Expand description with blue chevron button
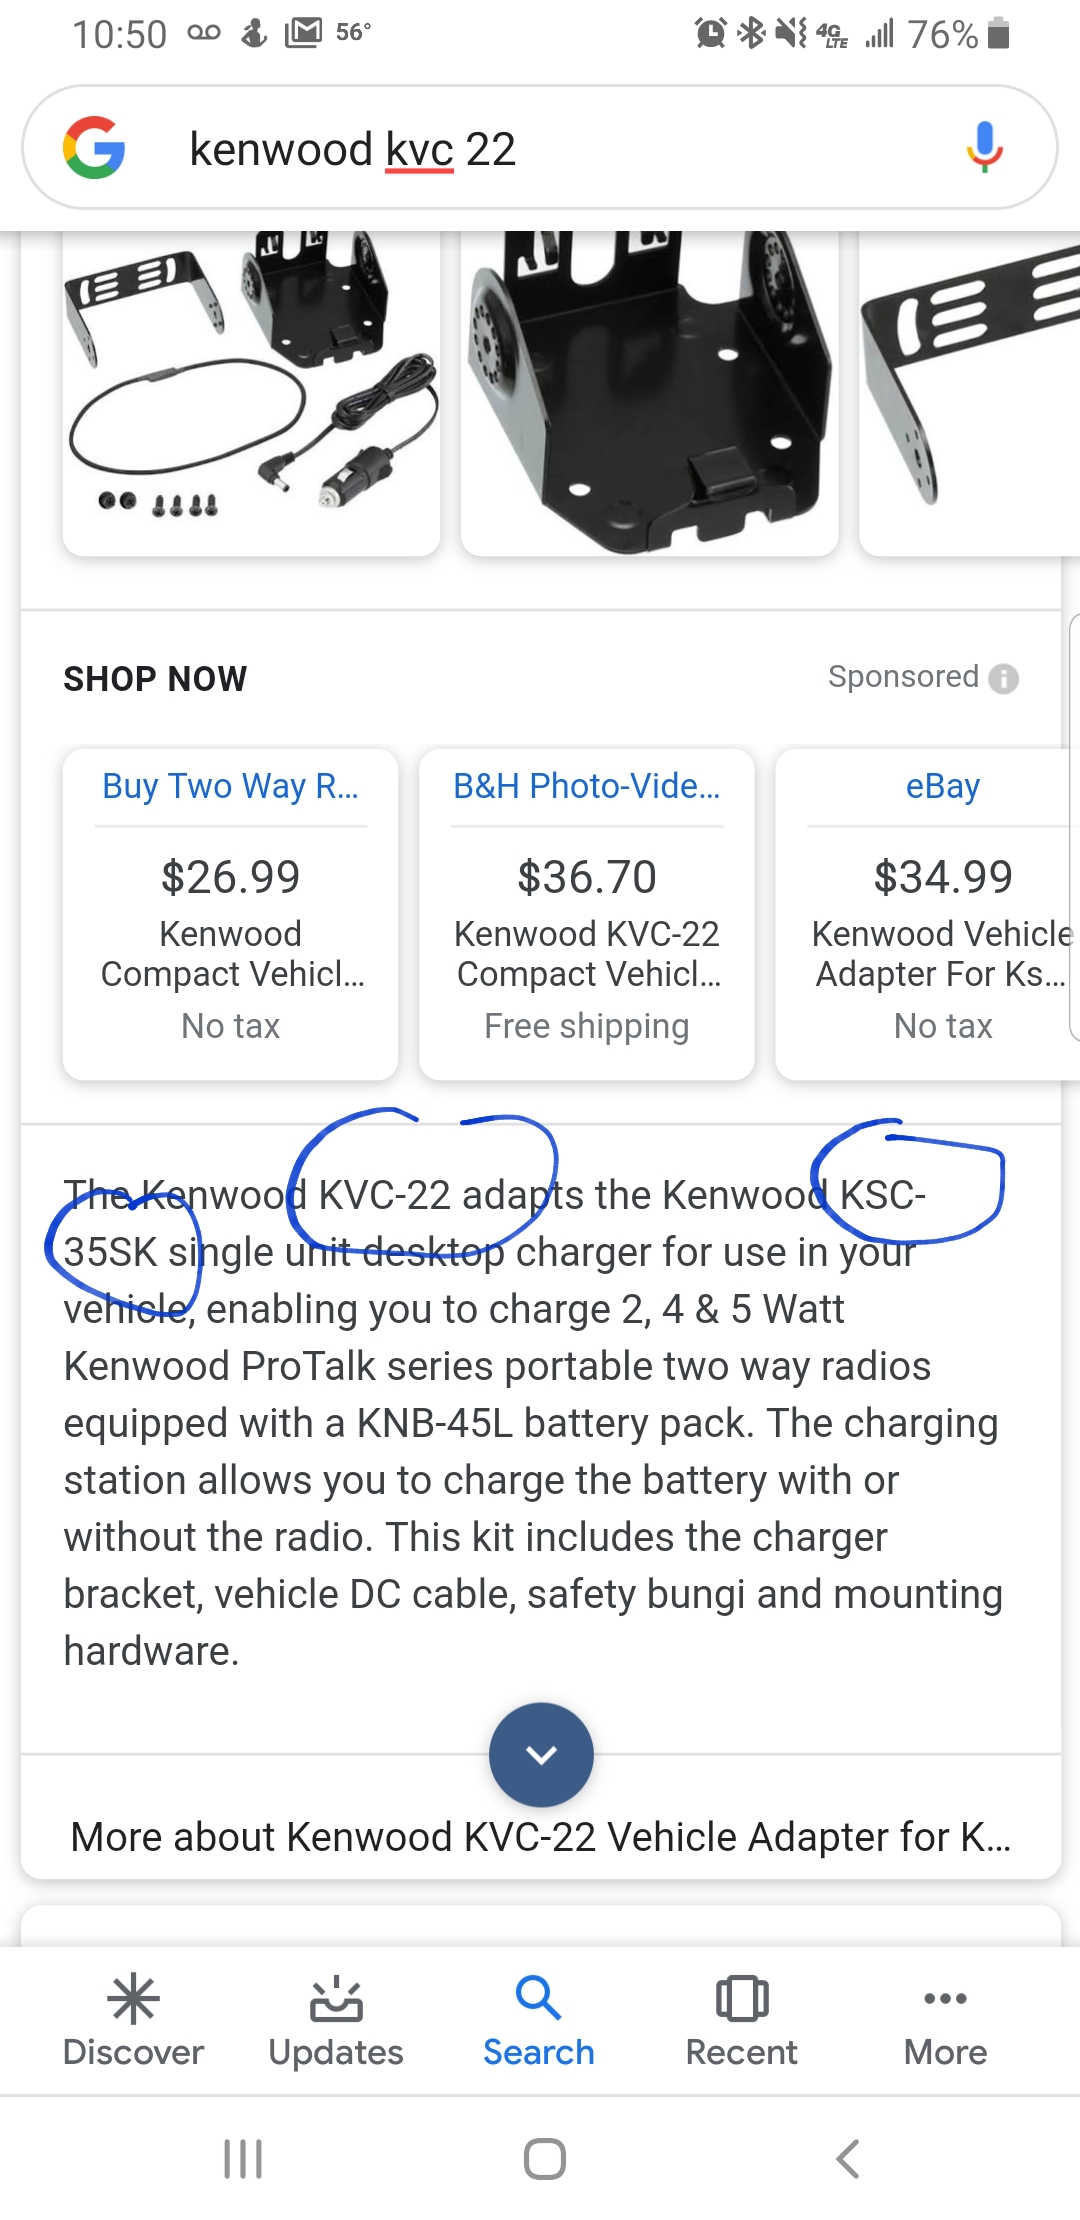The height and width of the screenshot is (2220, 1080). (541, 1754)
